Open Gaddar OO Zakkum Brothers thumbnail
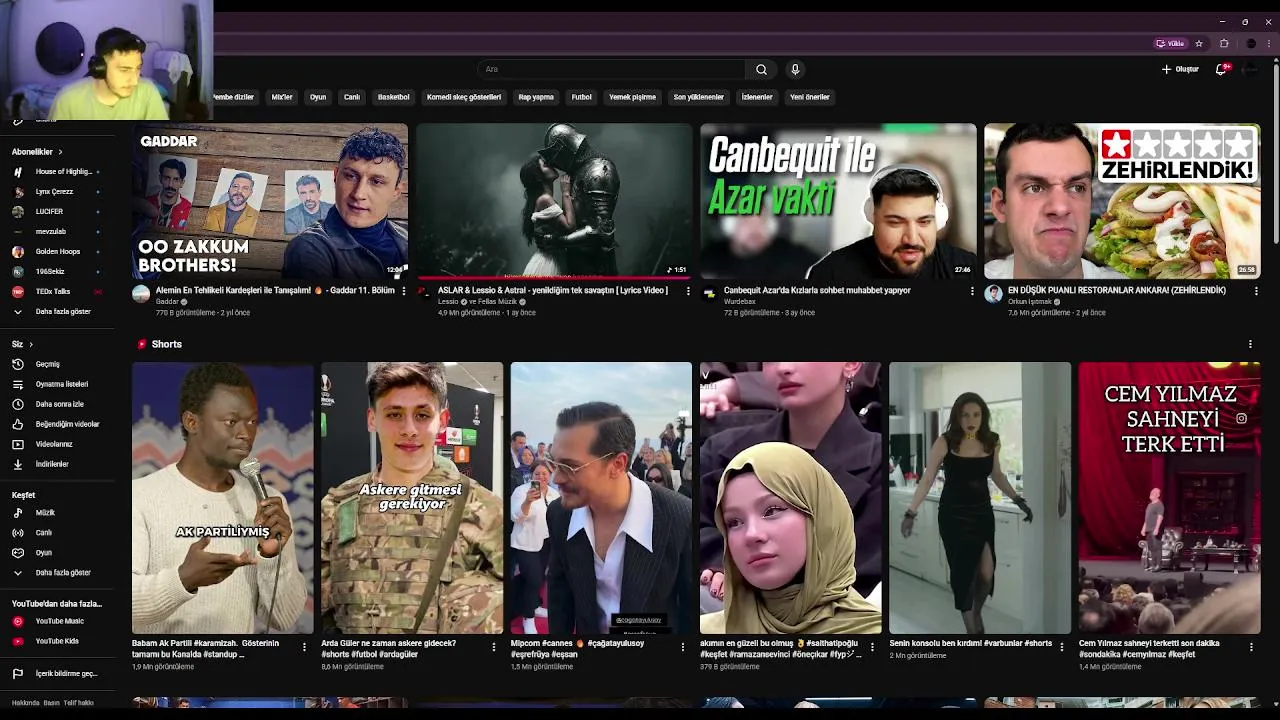The image size is (1280, 720). click(x=270, y=201)
